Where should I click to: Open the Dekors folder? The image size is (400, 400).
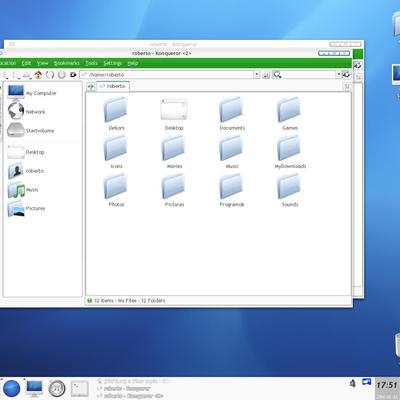tap(115, 114)
